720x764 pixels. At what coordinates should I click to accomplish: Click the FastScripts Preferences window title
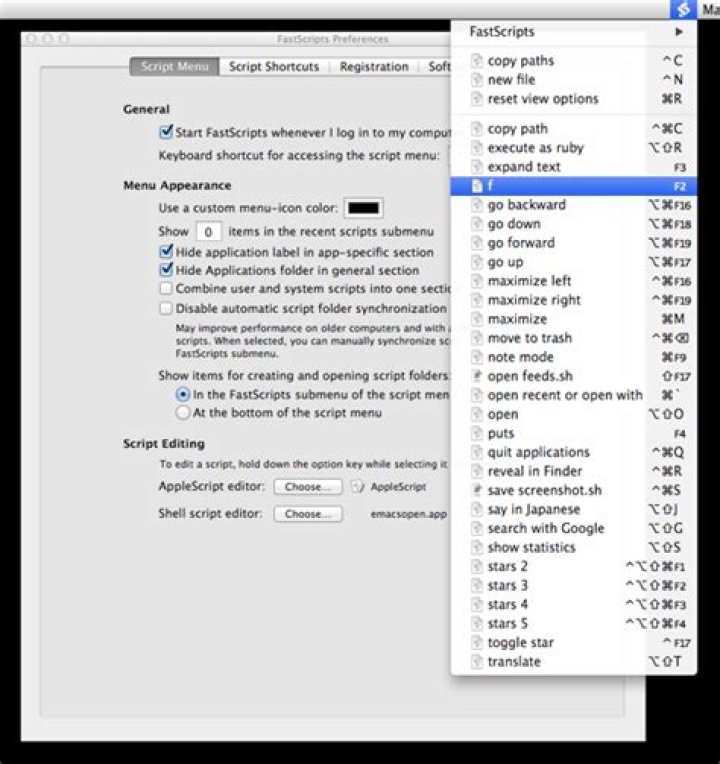333,39
